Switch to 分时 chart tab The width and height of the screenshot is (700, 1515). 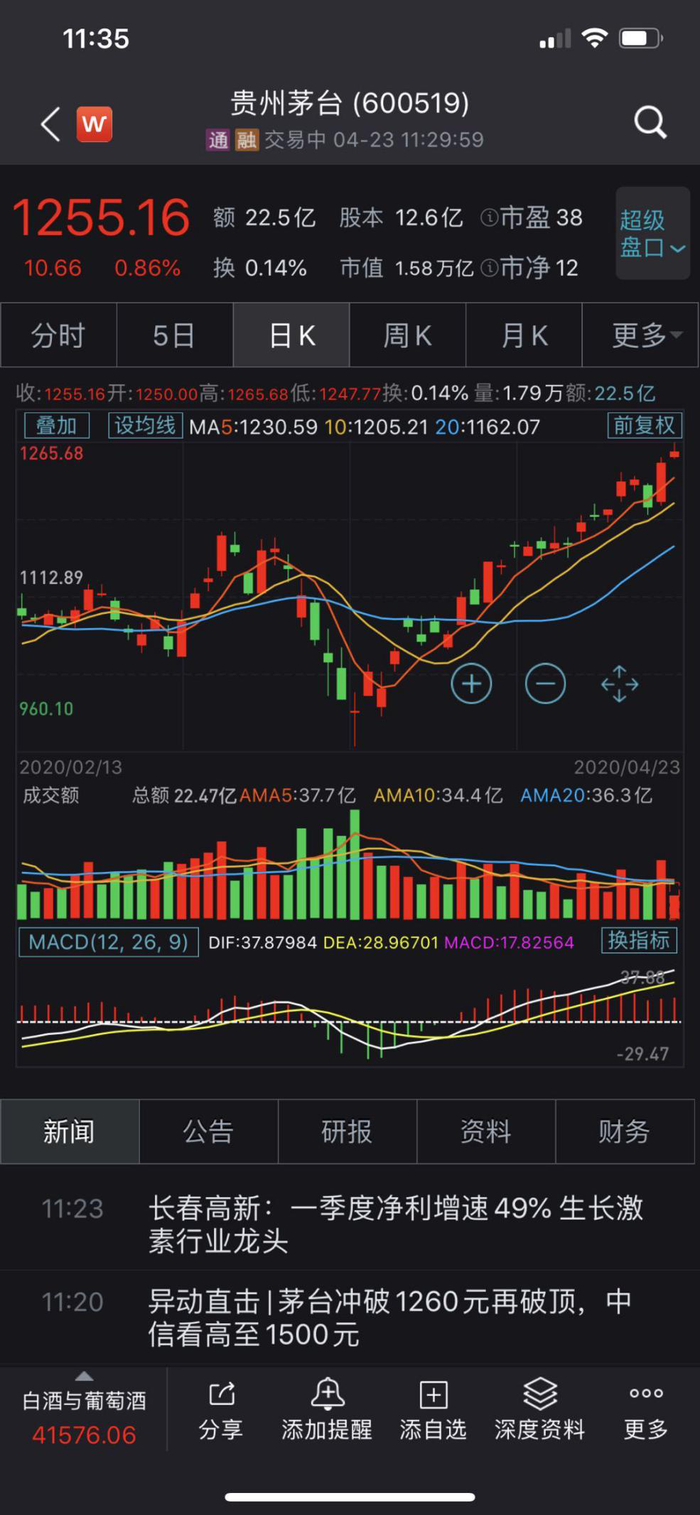[x=59, y=336]
